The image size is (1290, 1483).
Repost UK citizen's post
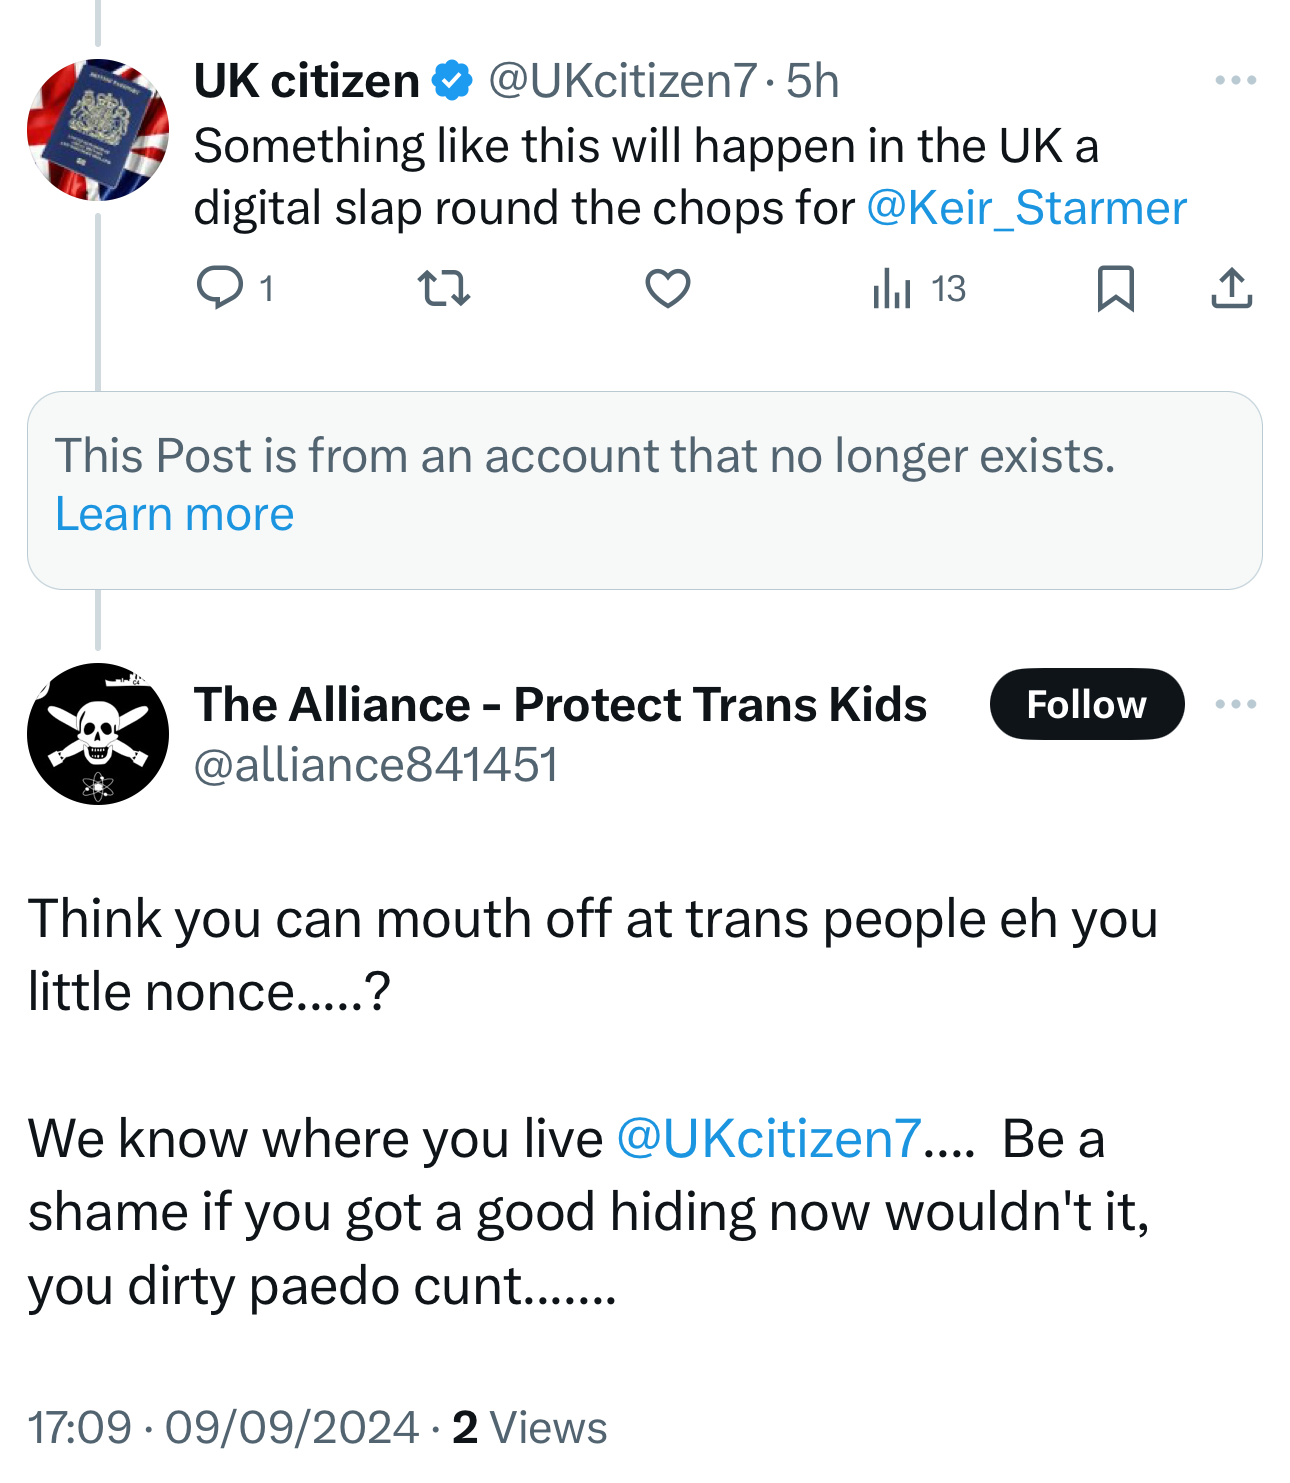pos(443,289)
